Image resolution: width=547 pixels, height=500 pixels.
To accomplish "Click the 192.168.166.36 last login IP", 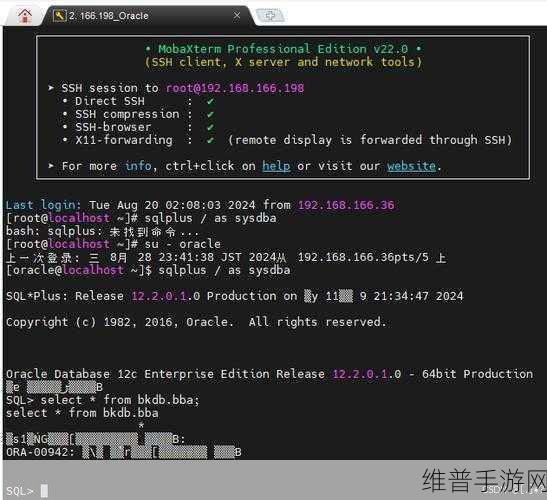I will coord(346,205).
